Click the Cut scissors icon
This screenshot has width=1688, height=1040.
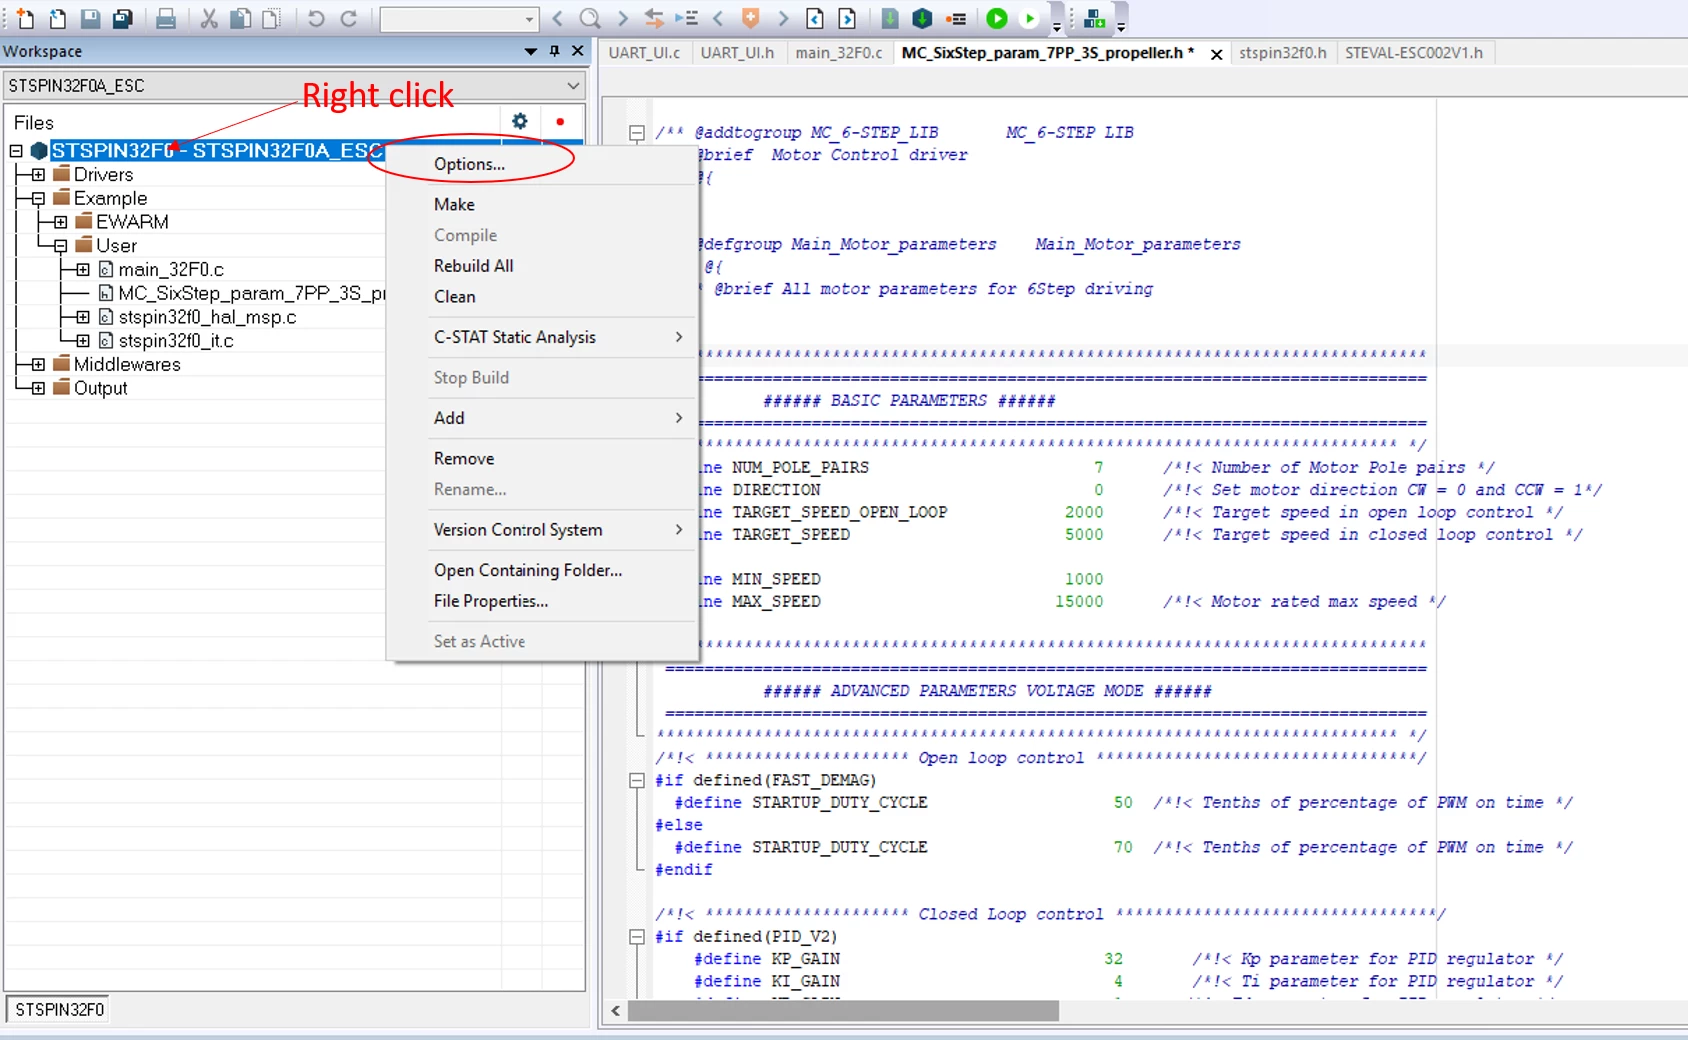pyautogui.click(x=209, y=18)
